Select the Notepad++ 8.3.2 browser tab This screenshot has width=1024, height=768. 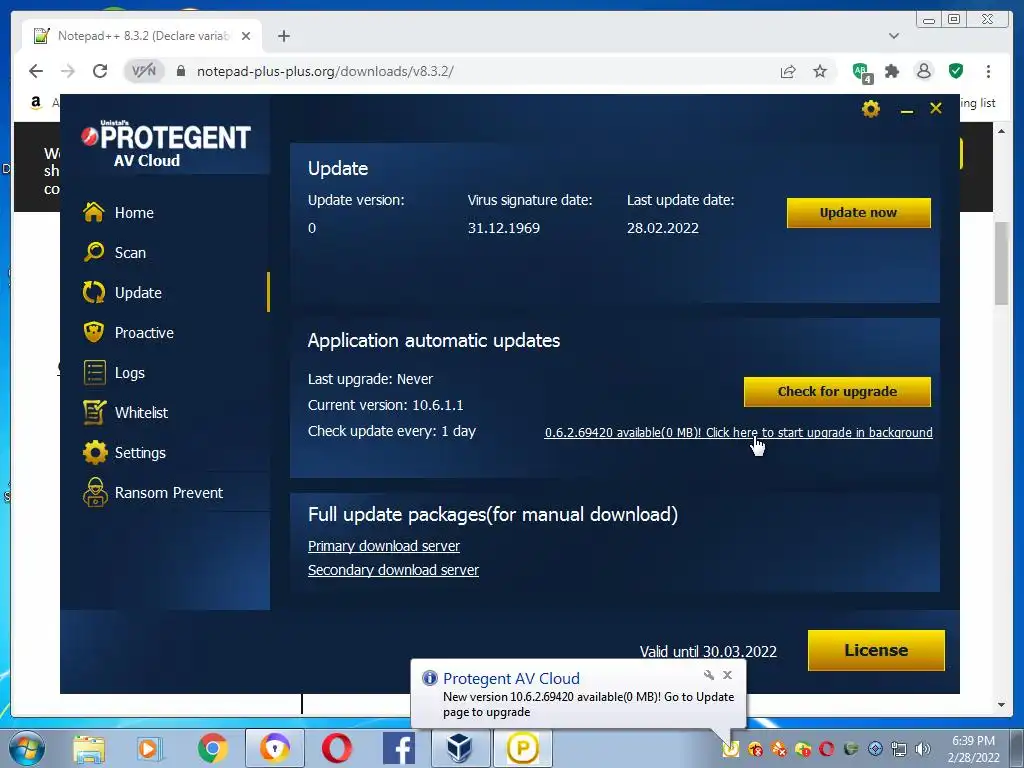coord(140,36)
